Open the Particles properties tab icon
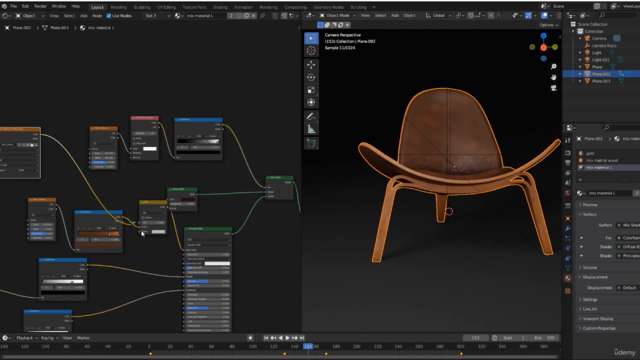 click(x=568, y=238)
